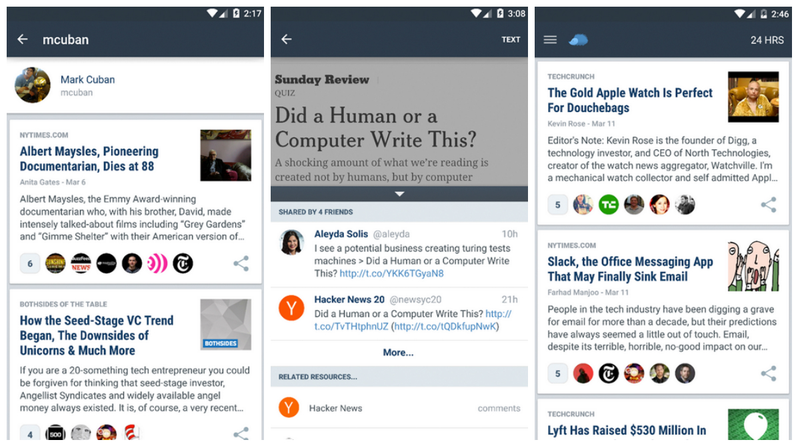800x448 pixels.
Task: Tap the red bird avatar in Slack card
Action: pos(583,374)
